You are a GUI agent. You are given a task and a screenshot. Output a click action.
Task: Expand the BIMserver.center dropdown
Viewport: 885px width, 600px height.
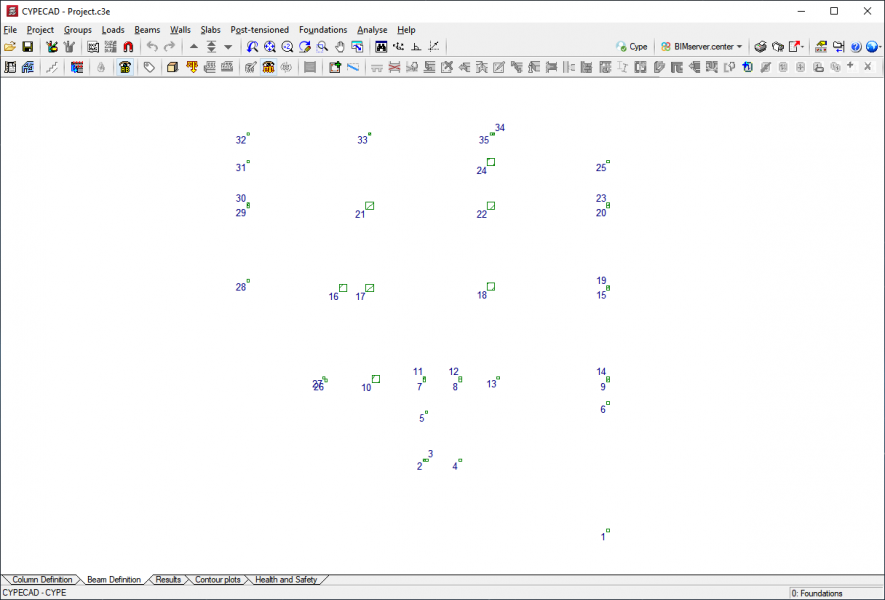(x=739, y=47)
